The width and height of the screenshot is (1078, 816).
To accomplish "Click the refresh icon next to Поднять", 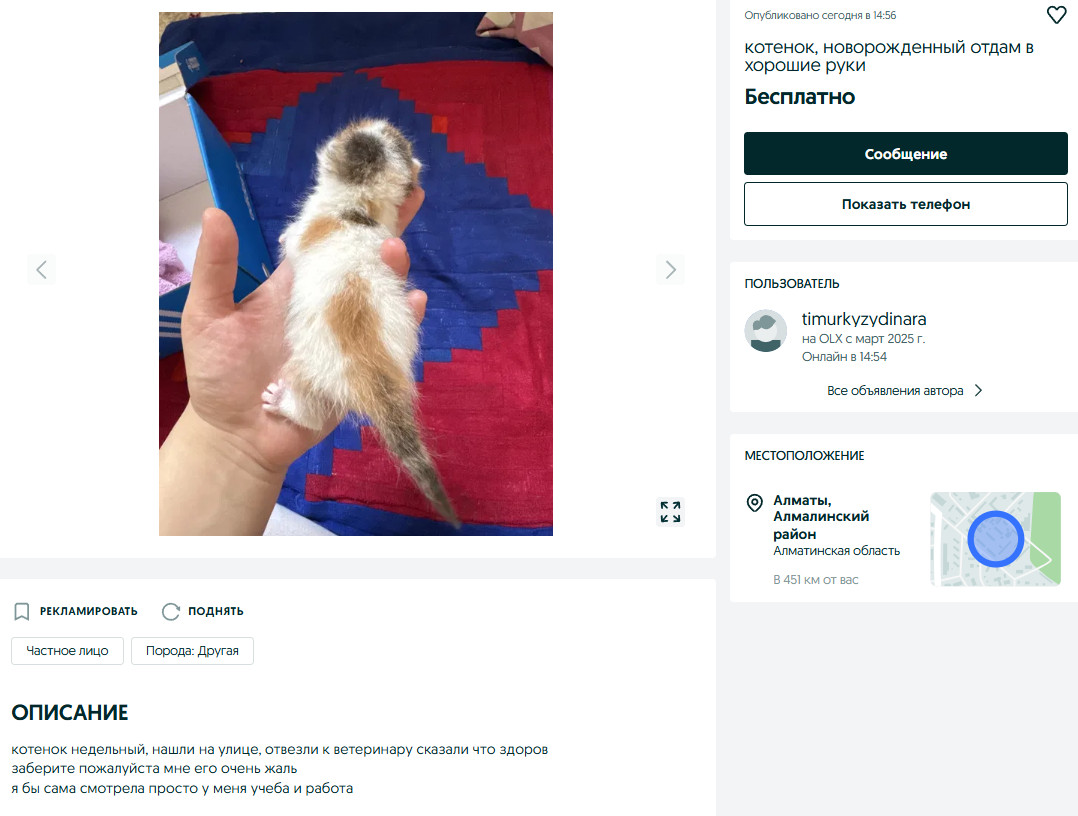I will click(x=170, y=611).
